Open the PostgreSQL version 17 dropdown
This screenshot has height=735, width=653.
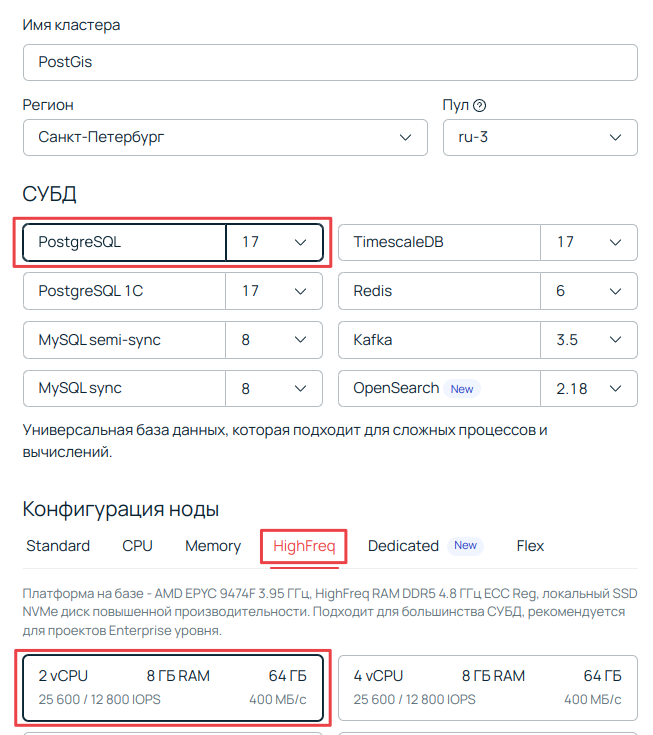[274, 242]
